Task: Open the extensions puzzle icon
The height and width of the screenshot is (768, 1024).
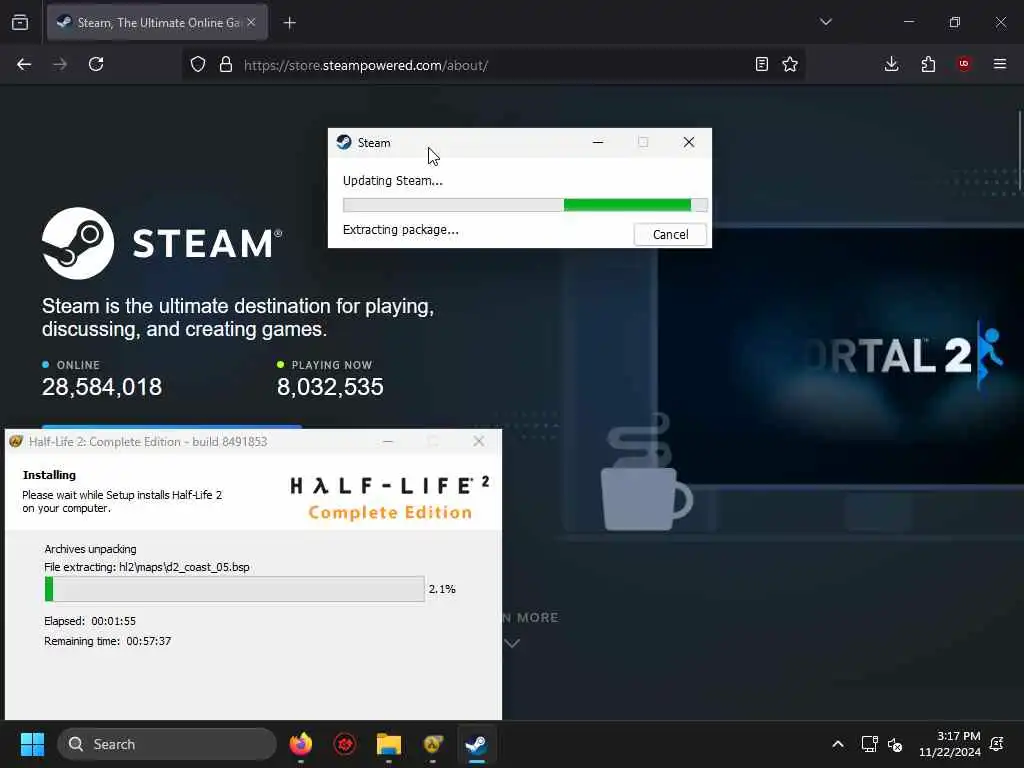Action: (928, 64)
